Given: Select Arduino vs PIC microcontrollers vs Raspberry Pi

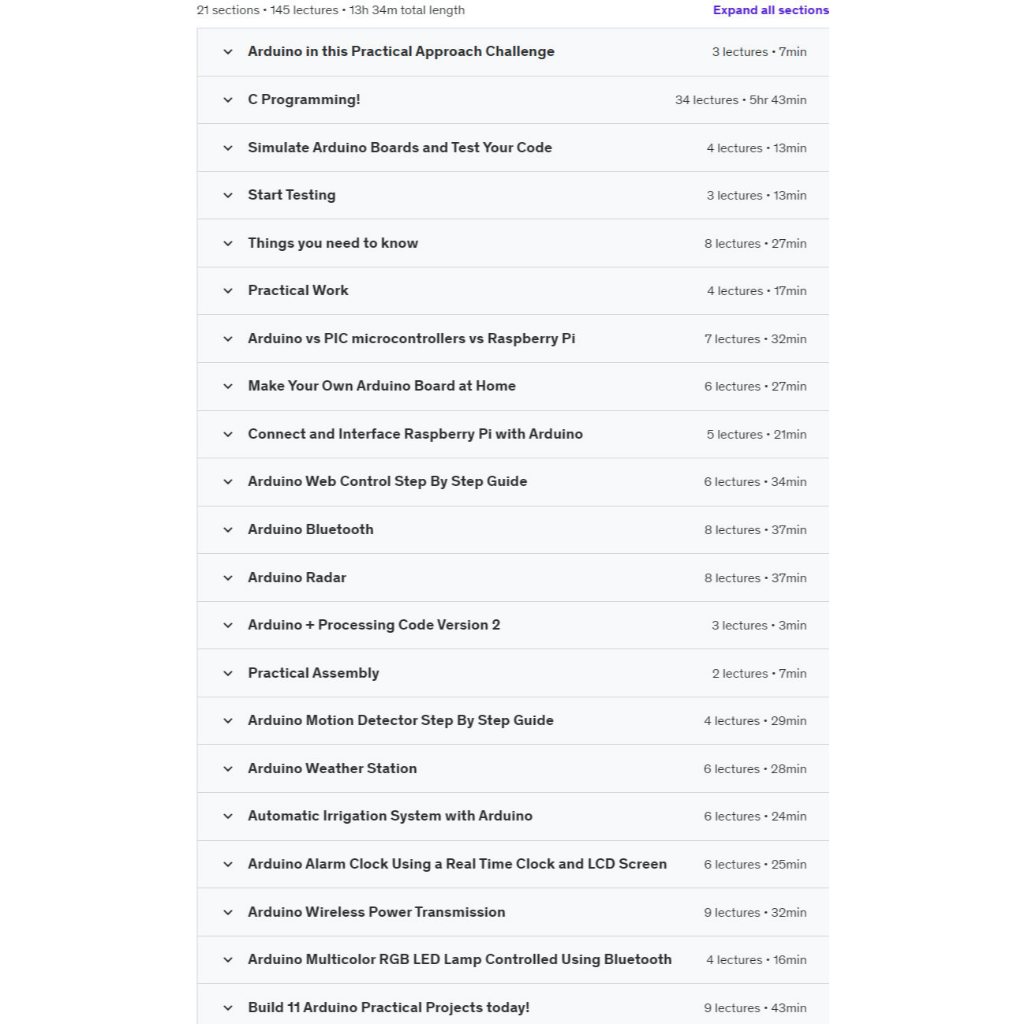Looking at the screenshot, I should point(411,339).
